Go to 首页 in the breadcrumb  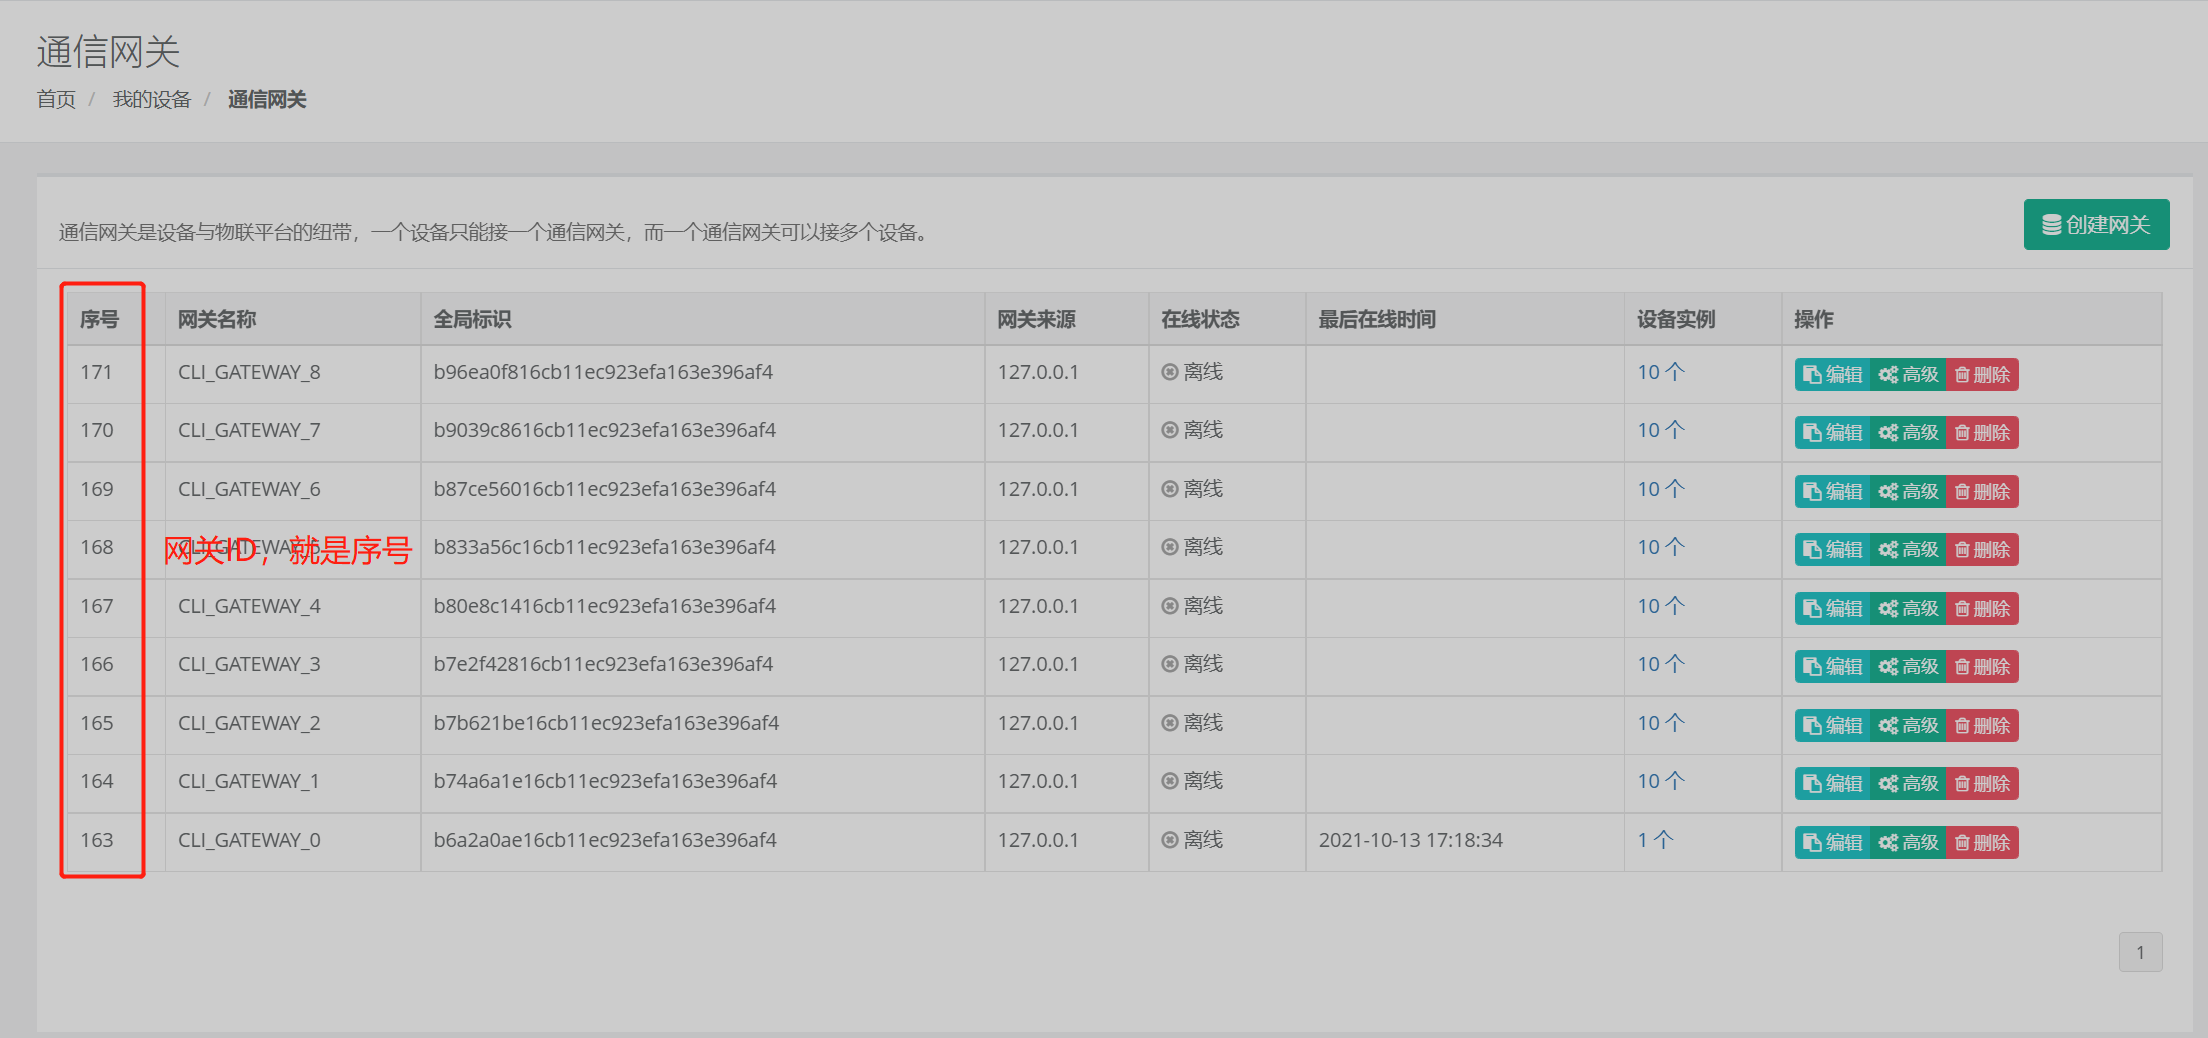[x=56, y=100]
